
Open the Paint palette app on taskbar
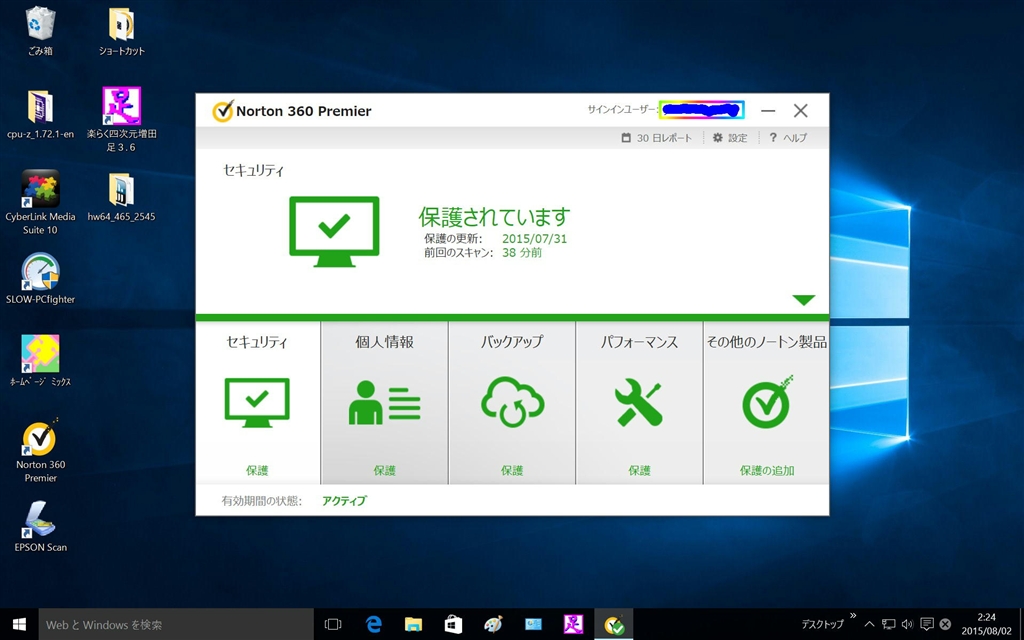(493, 624)
